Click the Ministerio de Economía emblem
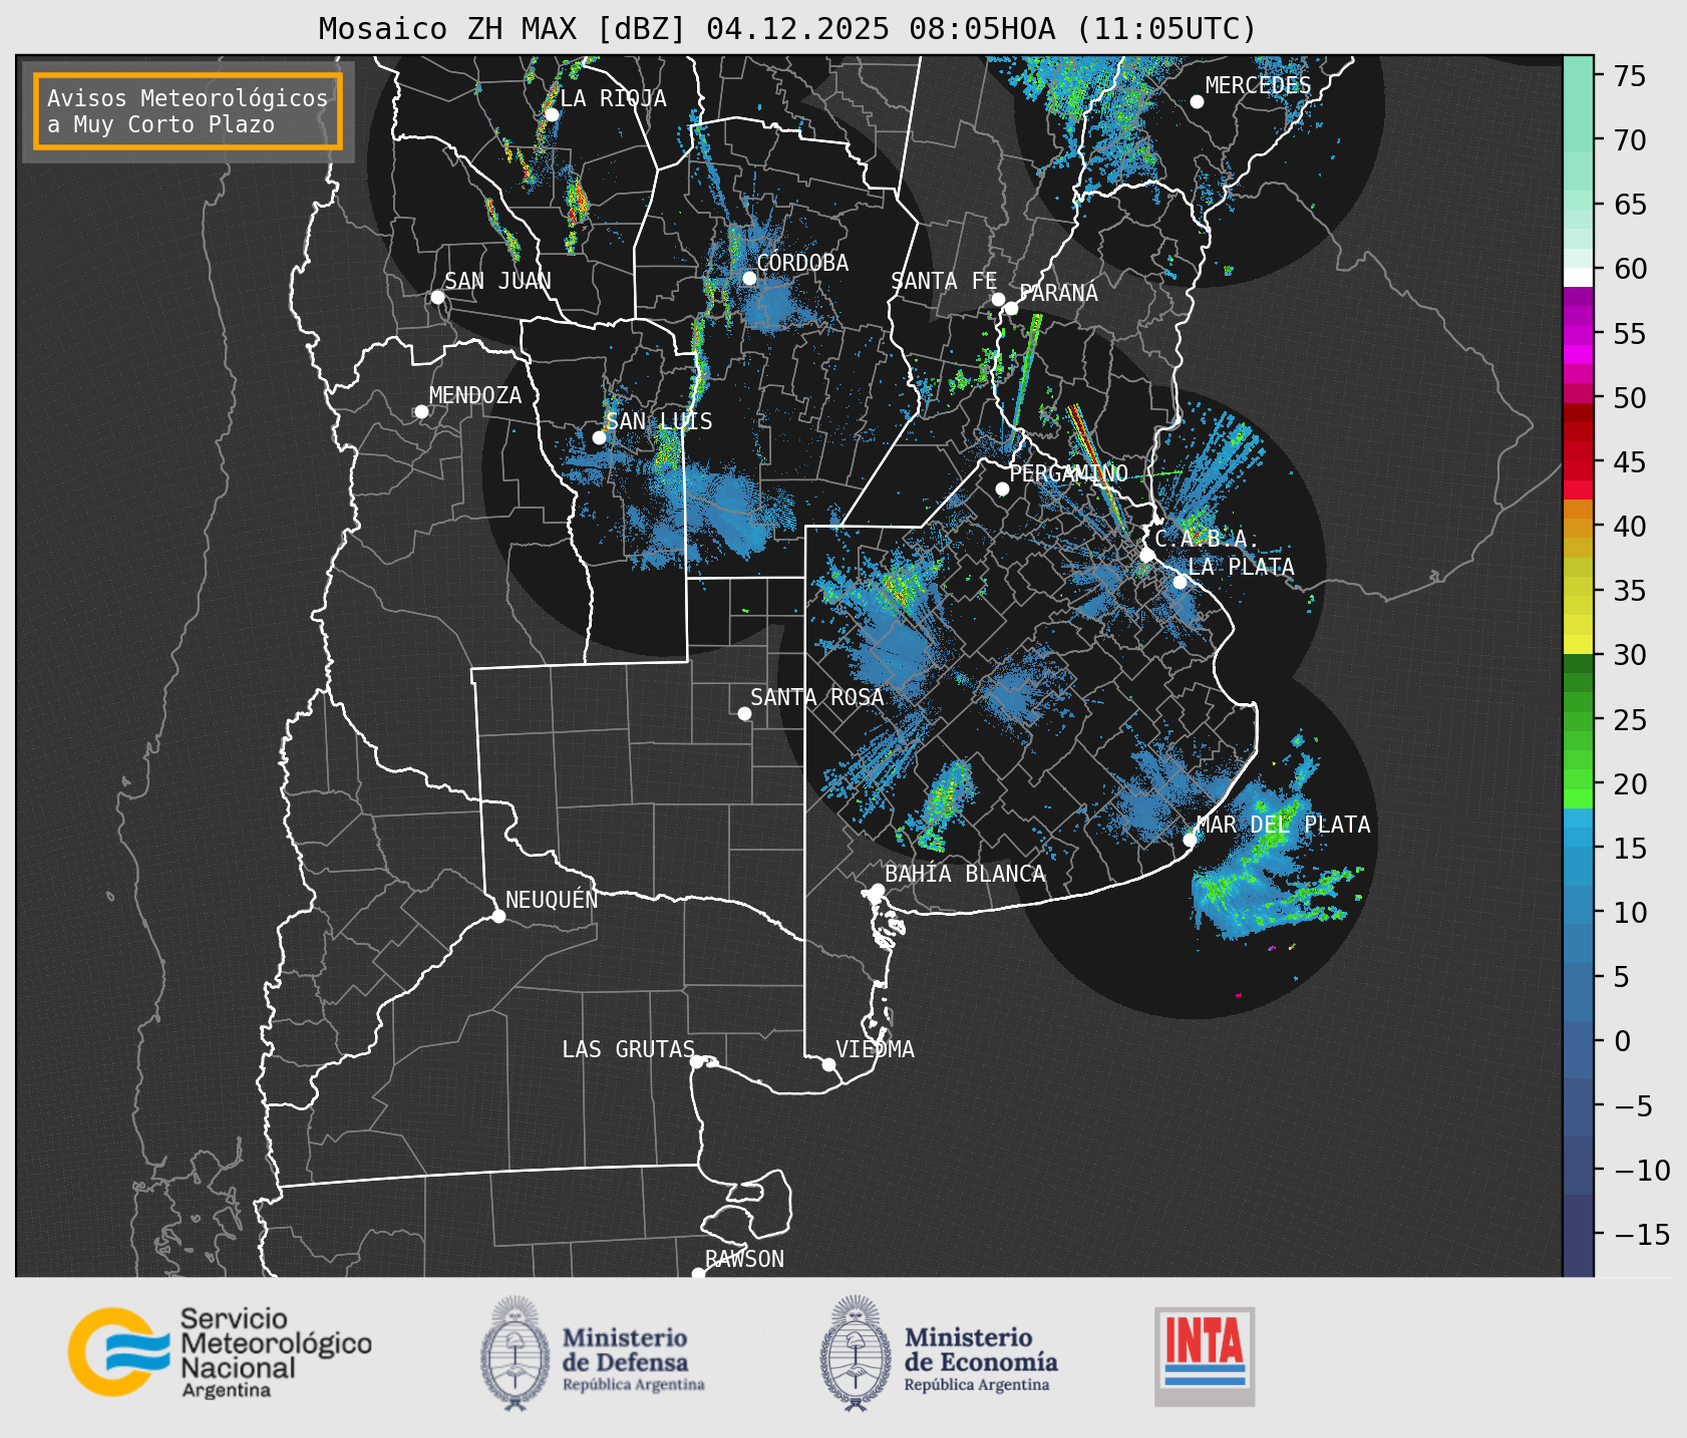This screenshot has height=1438, width=1687. coord(855,1354)
